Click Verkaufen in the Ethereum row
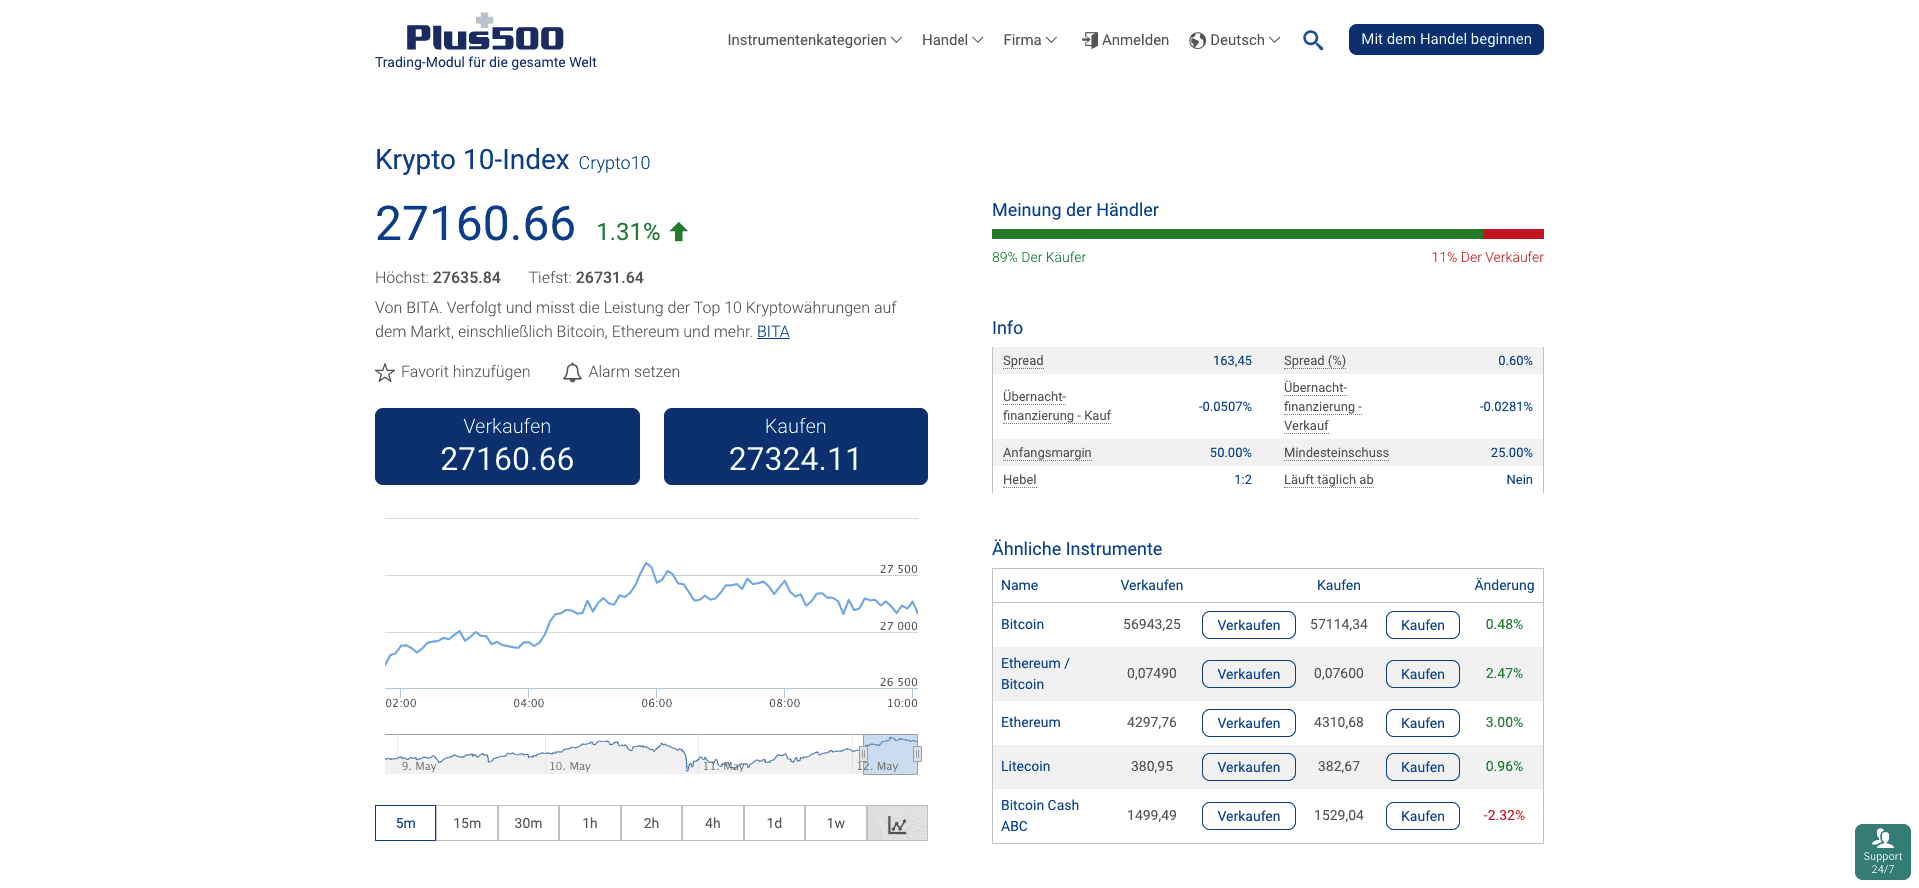The image size is (1919, 888). [x=1249, y=723]
